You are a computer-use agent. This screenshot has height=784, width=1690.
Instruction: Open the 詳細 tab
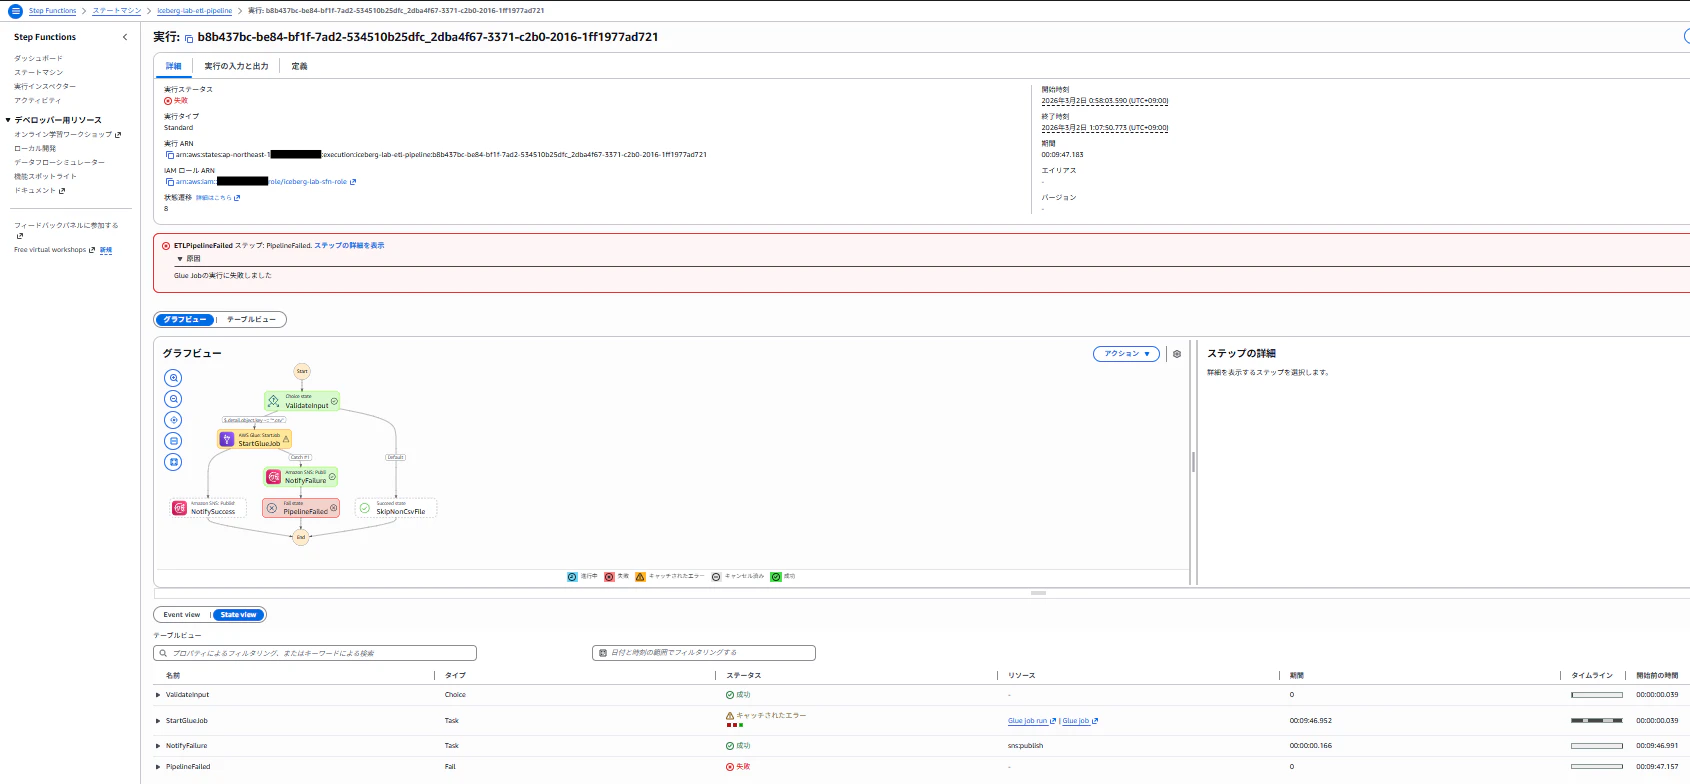click(x=174, y=66)
